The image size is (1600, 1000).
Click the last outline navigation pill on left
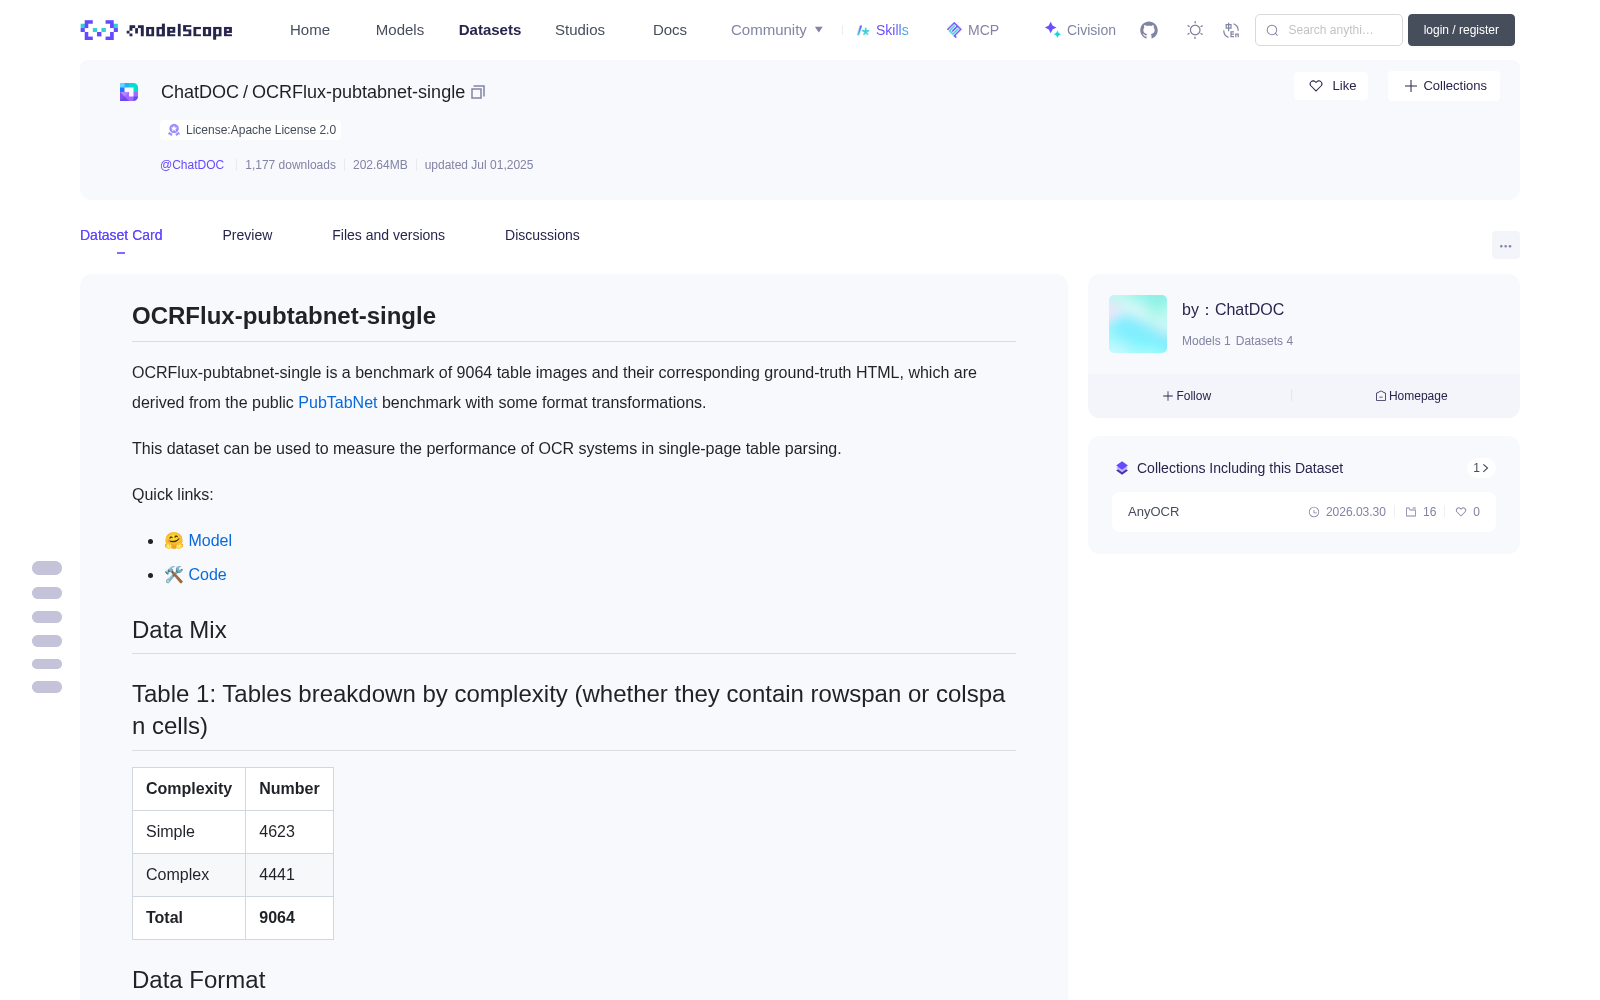point(47,687)
